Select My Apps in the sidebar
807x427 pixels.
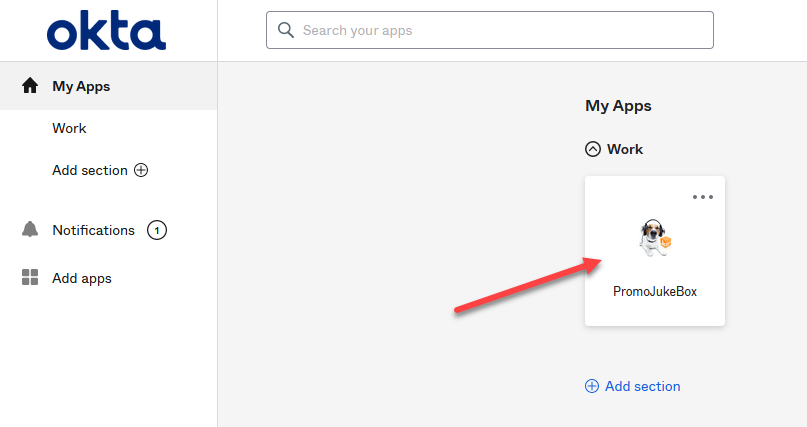[81, 86]
